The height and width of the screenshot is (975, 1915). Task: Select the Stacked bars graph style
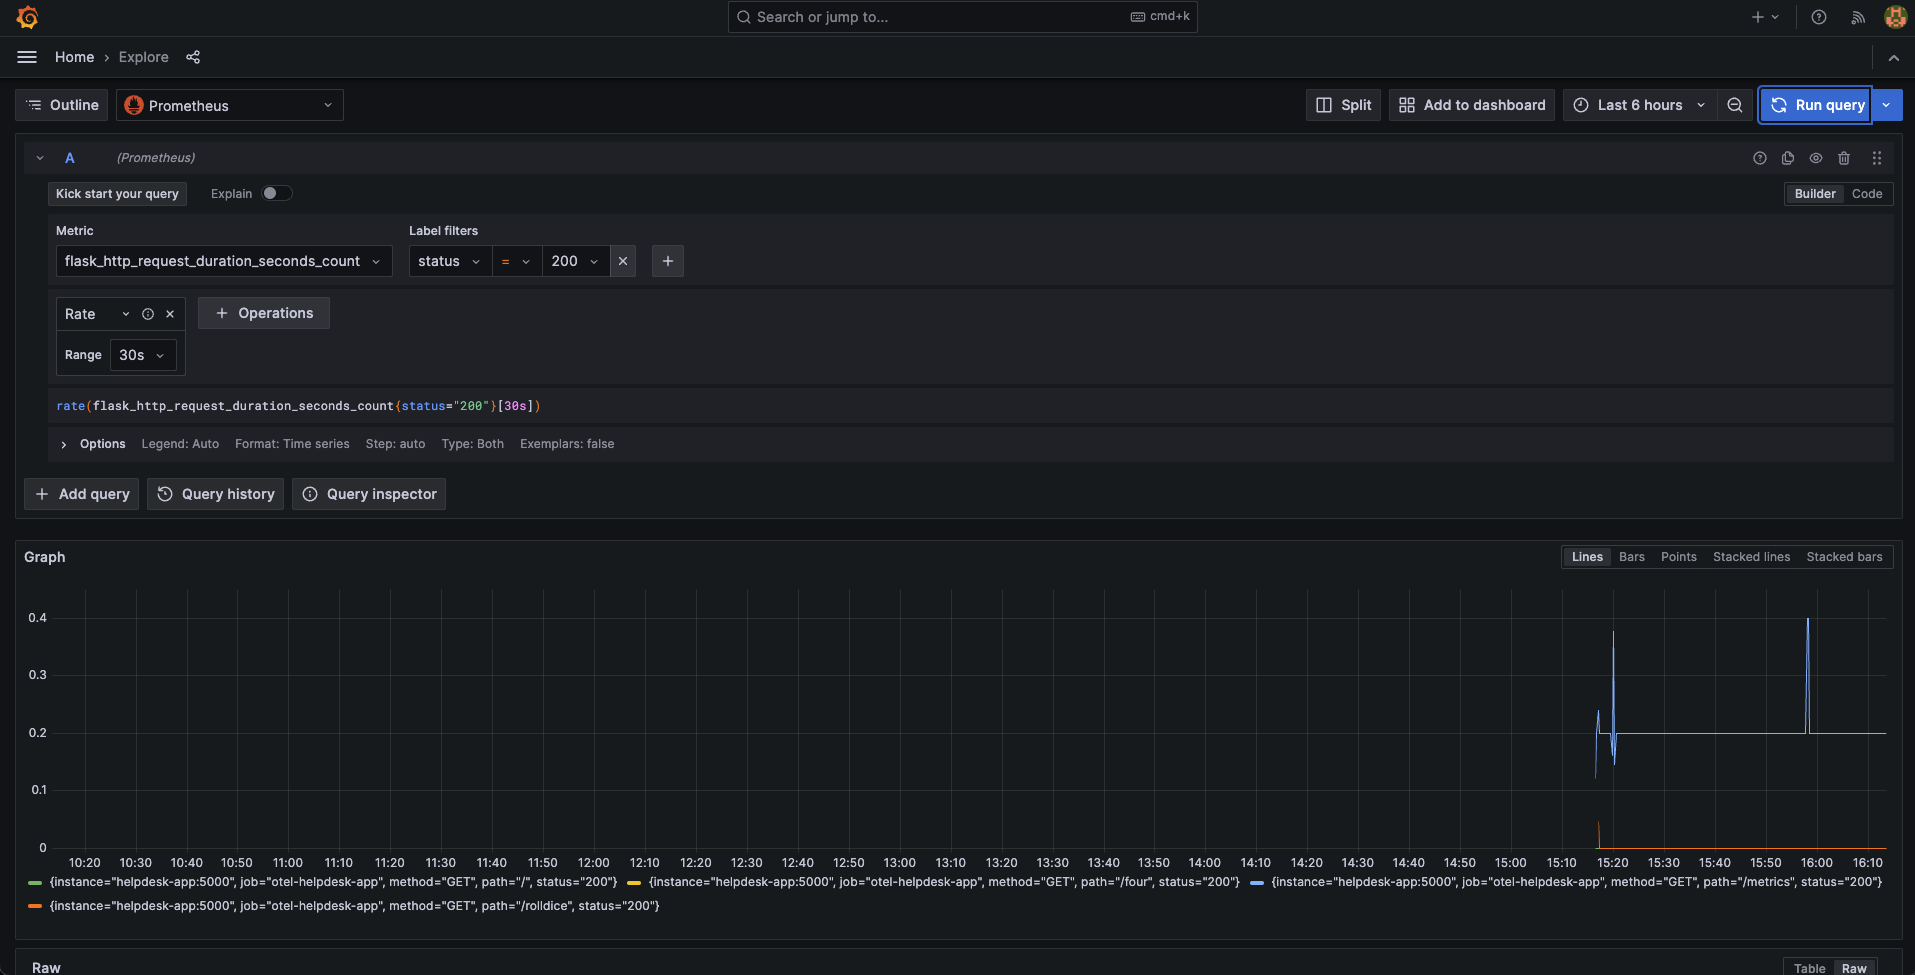click(1843, 557)
